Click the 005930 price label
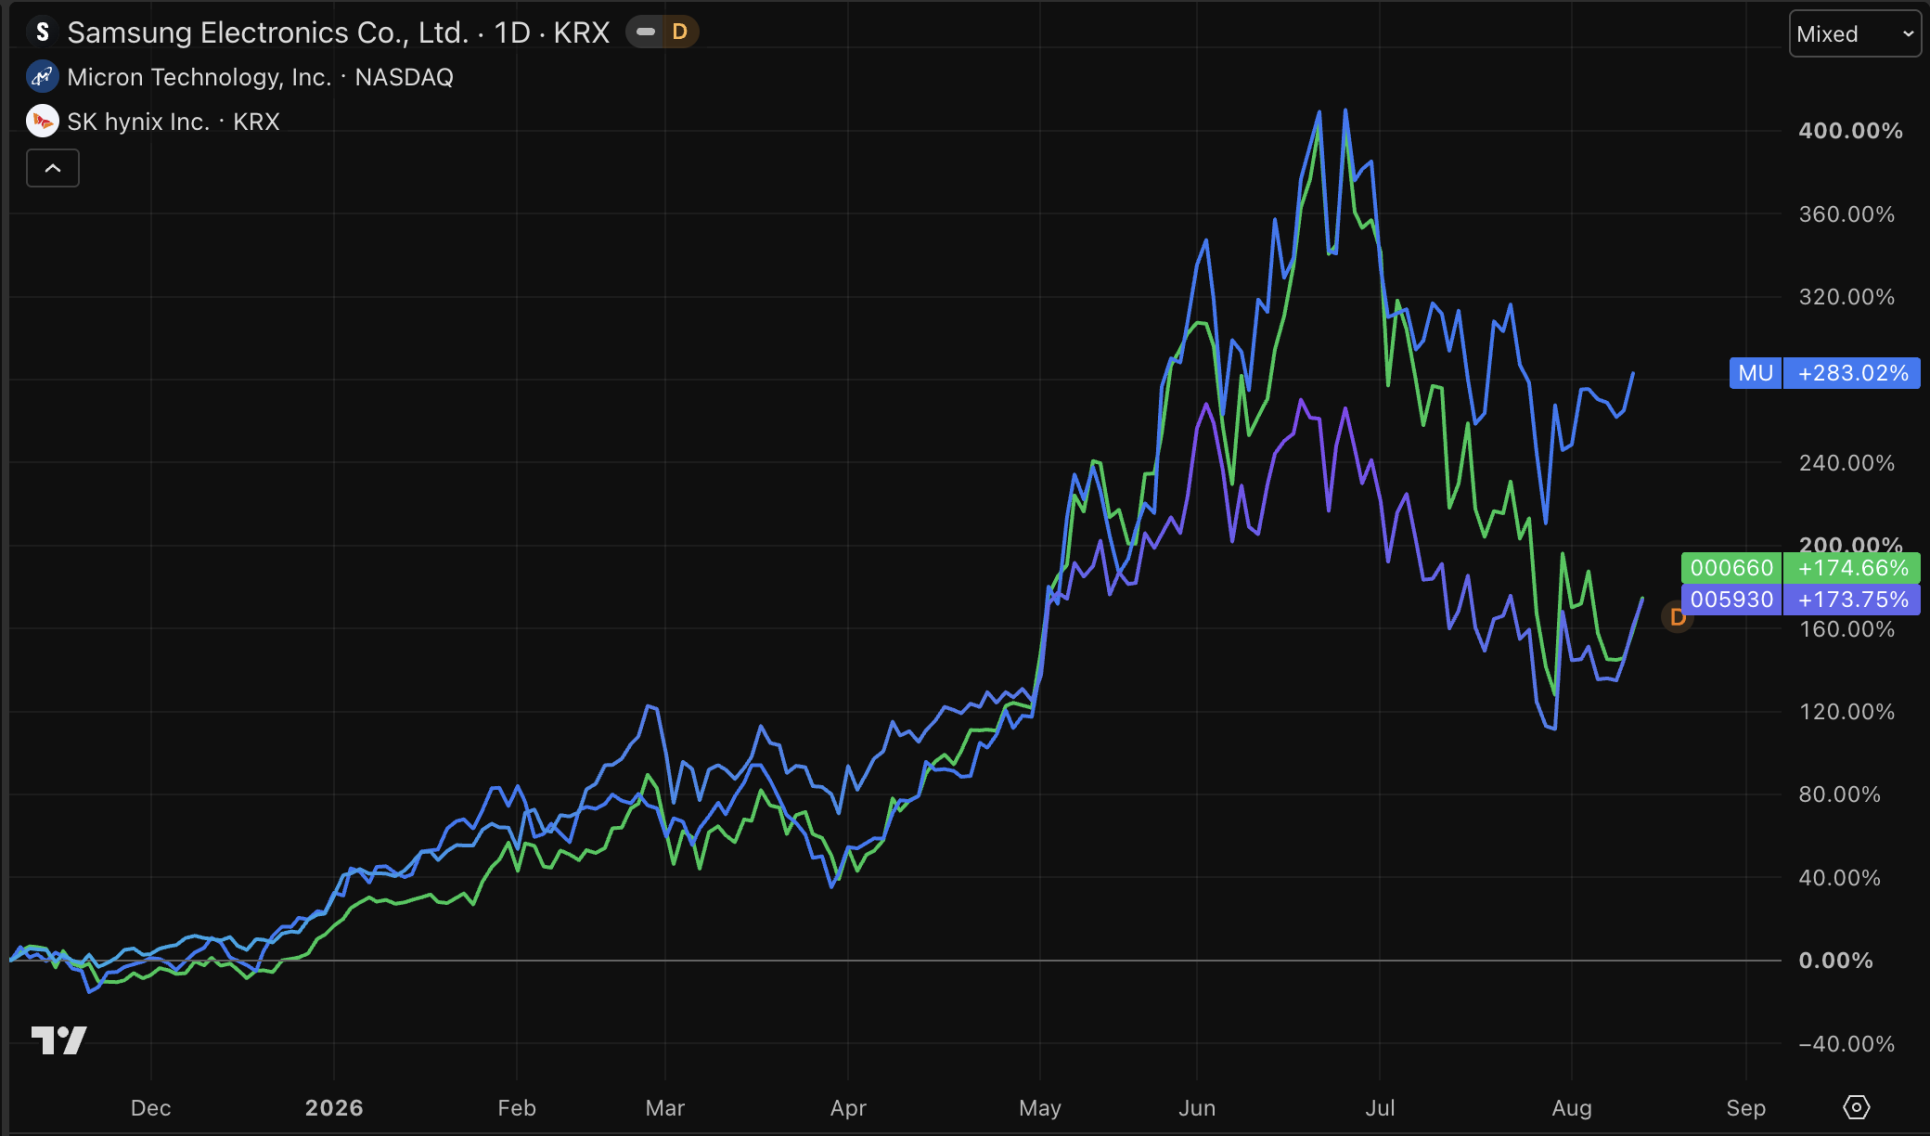This screenshot has height=1136, width=1930. click(1731, 599)
